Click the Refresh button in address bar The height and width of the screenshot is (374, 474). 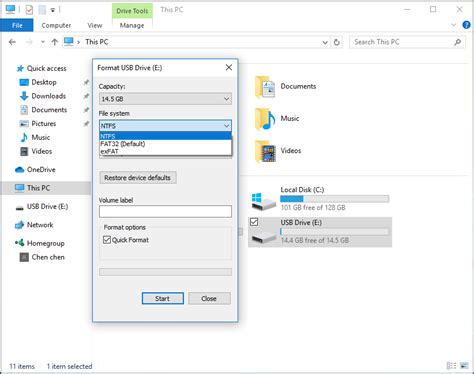(337, 42)
